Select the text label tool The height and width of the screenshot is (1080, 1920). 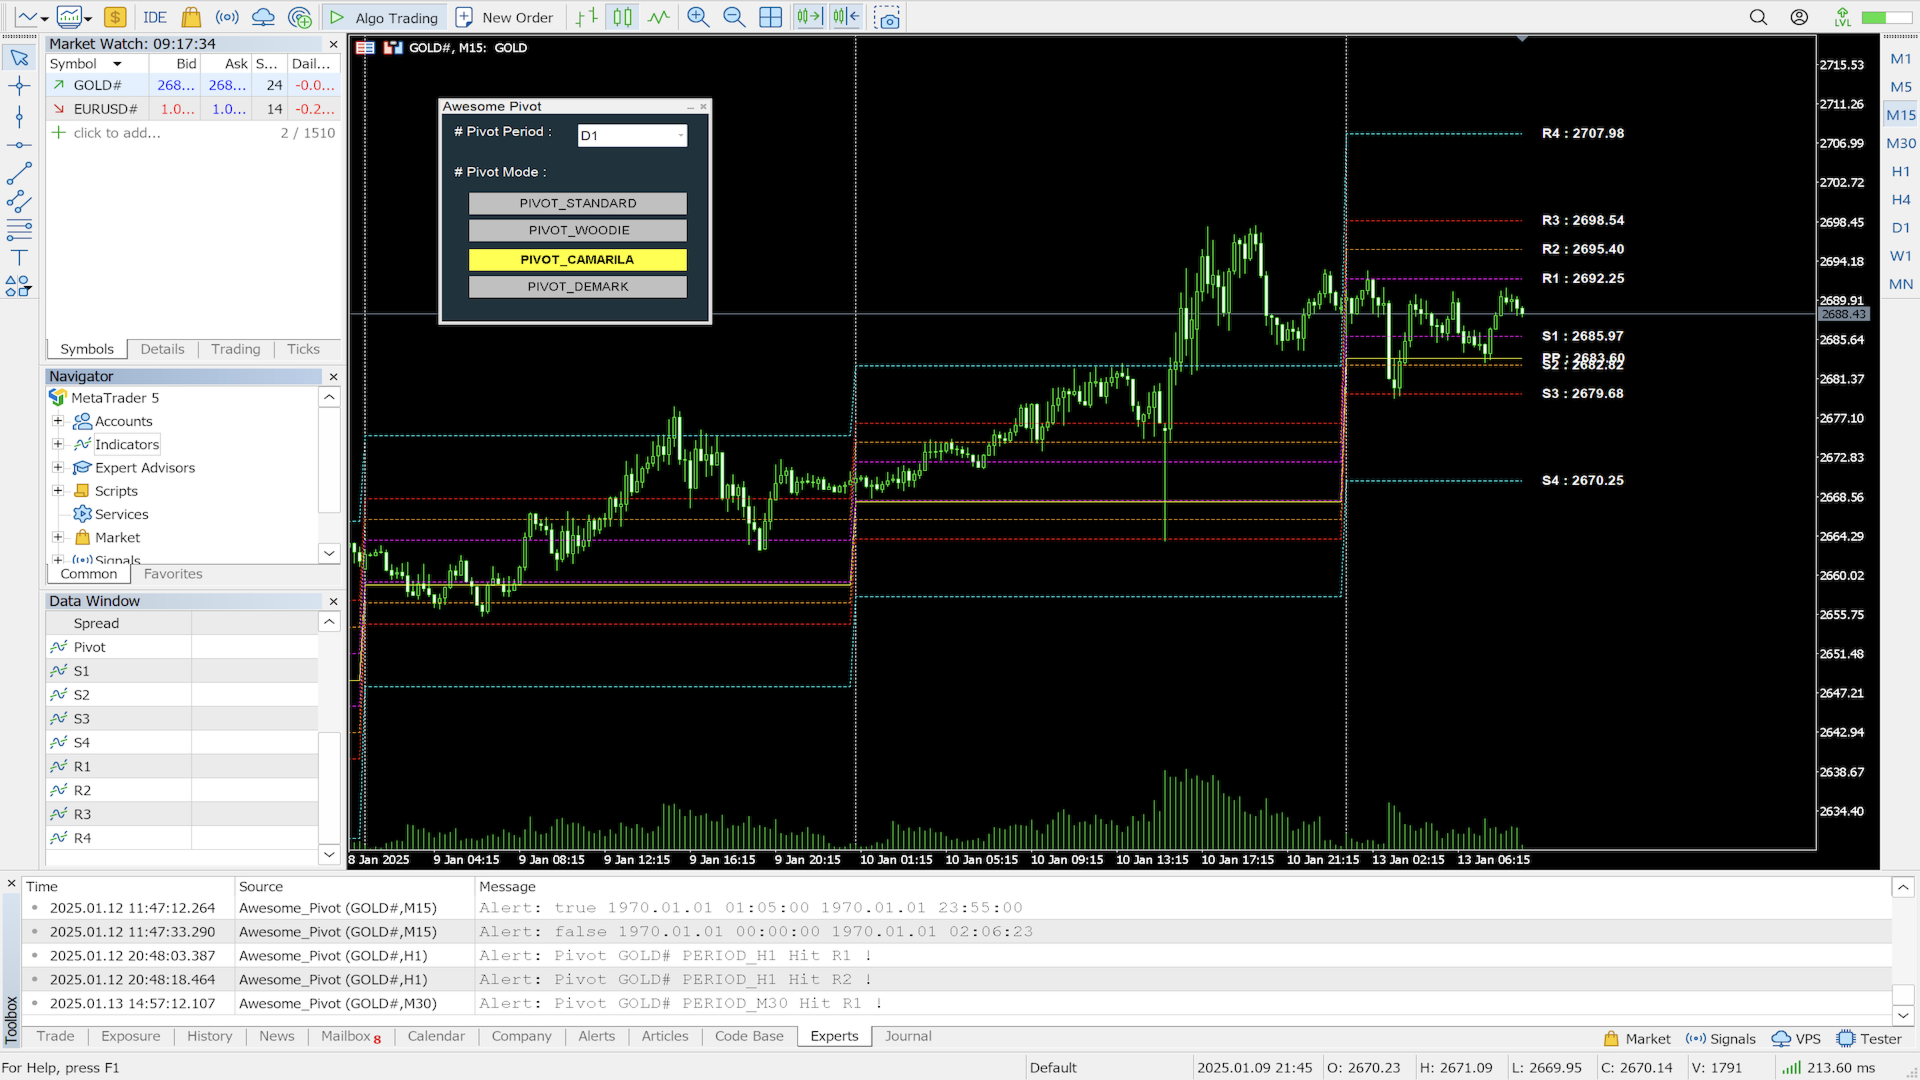tap(19, 258)
